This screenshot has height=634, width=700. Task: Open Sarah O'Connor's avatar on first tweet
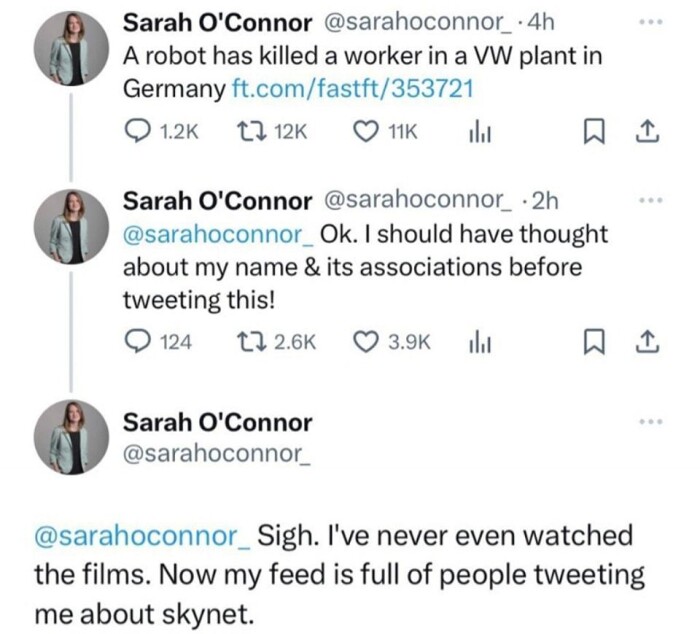coord(73,52)
